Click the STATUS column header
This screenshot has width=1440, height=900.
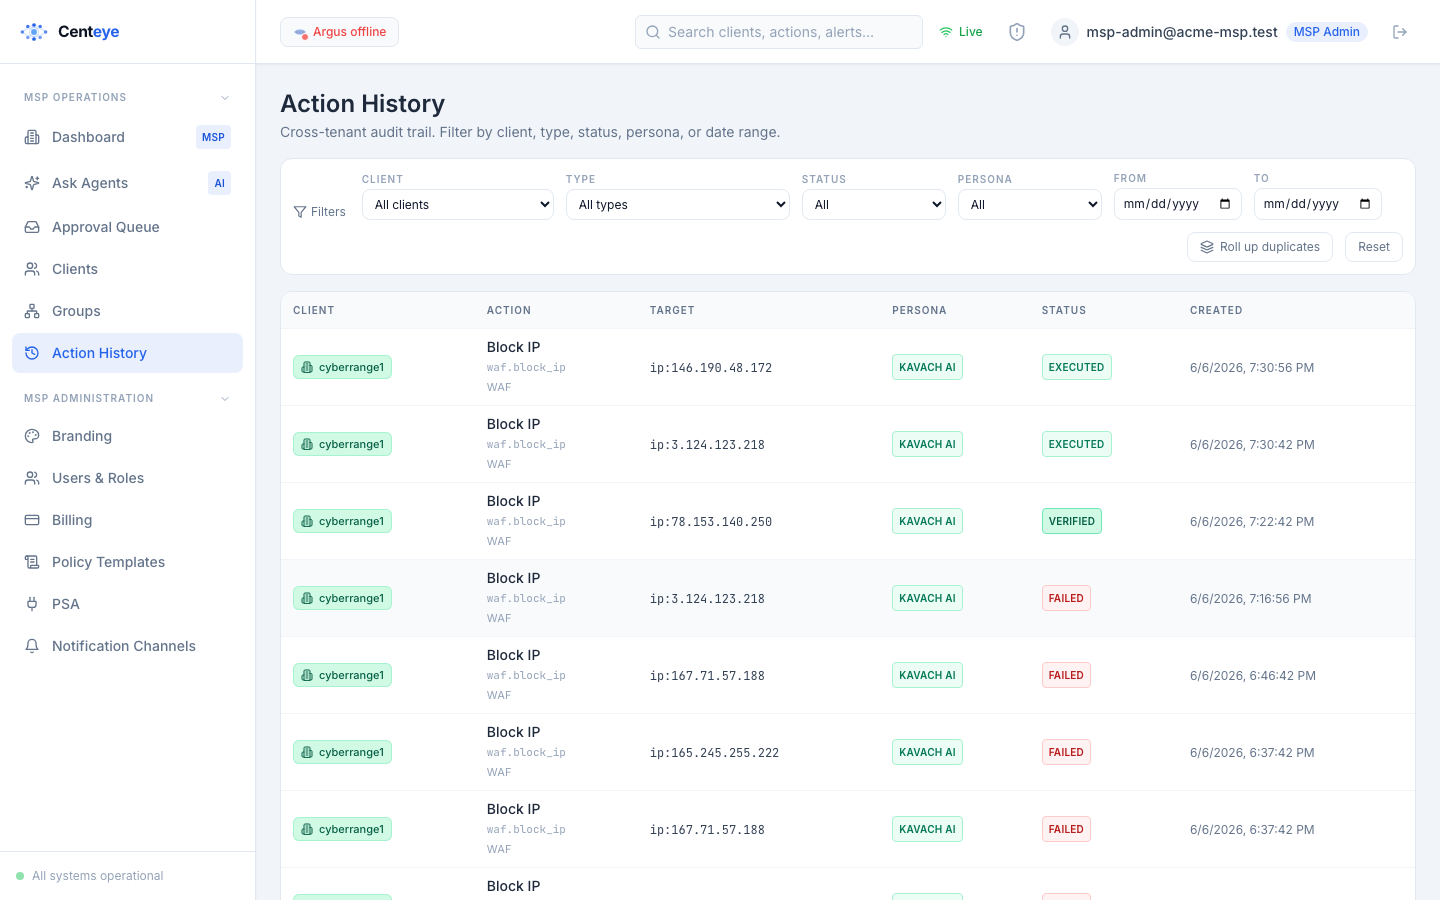pyautogui.click(x=1064, y=310)
